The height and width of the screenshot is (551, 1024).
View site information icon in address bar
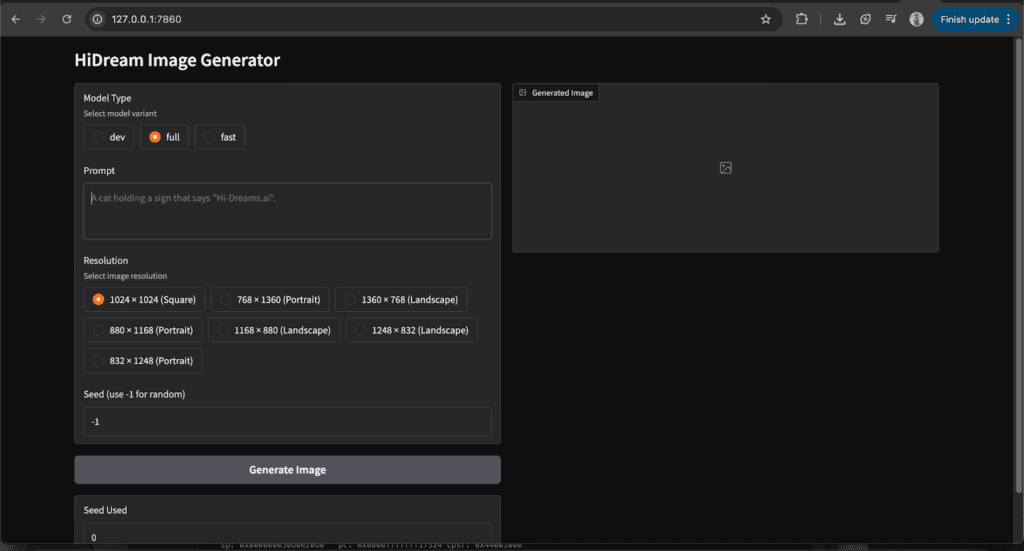[97, 20]
